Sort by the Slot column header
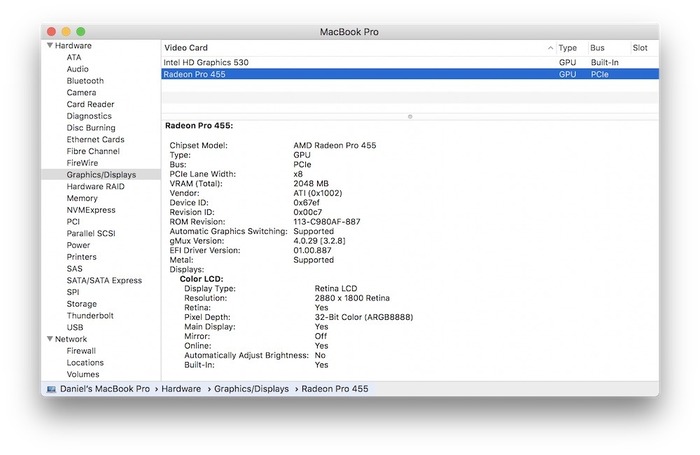This screenshot has height=455, width=700. pyautogui.click(x=640, y=48)
